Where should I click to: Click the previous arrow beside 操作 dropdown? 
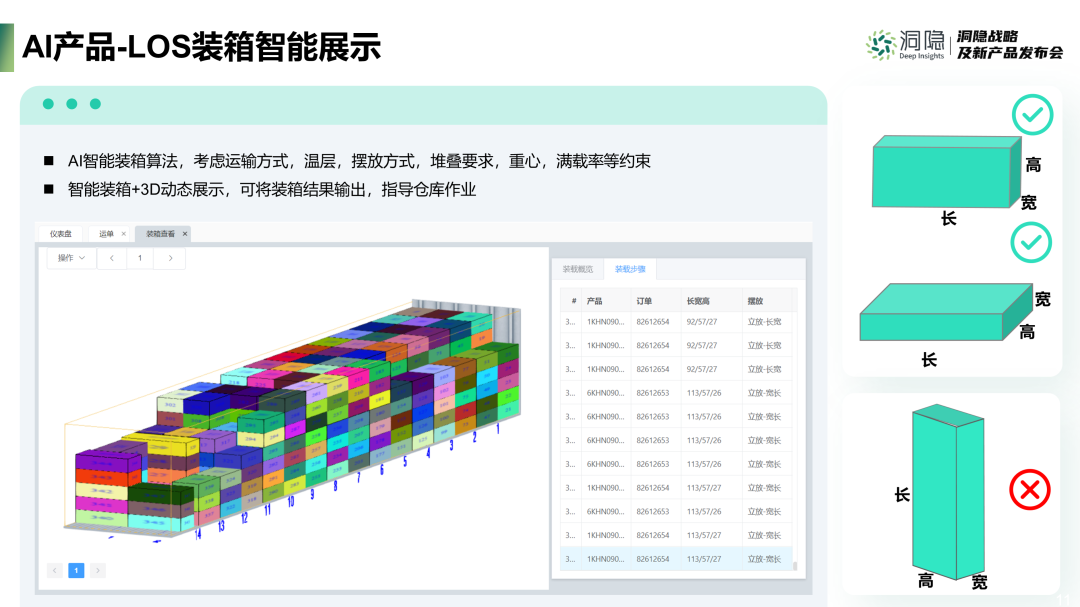111,258
